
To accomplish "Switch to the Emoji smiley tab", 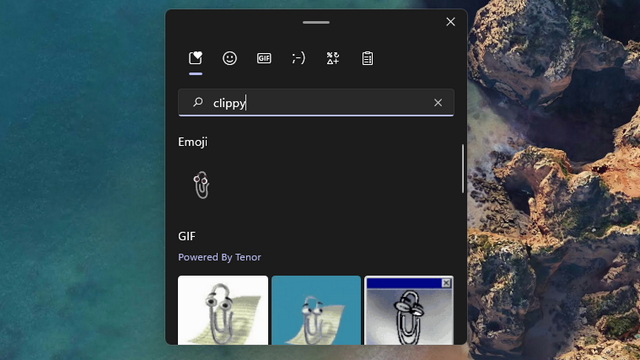I will [x=229, y=58].
